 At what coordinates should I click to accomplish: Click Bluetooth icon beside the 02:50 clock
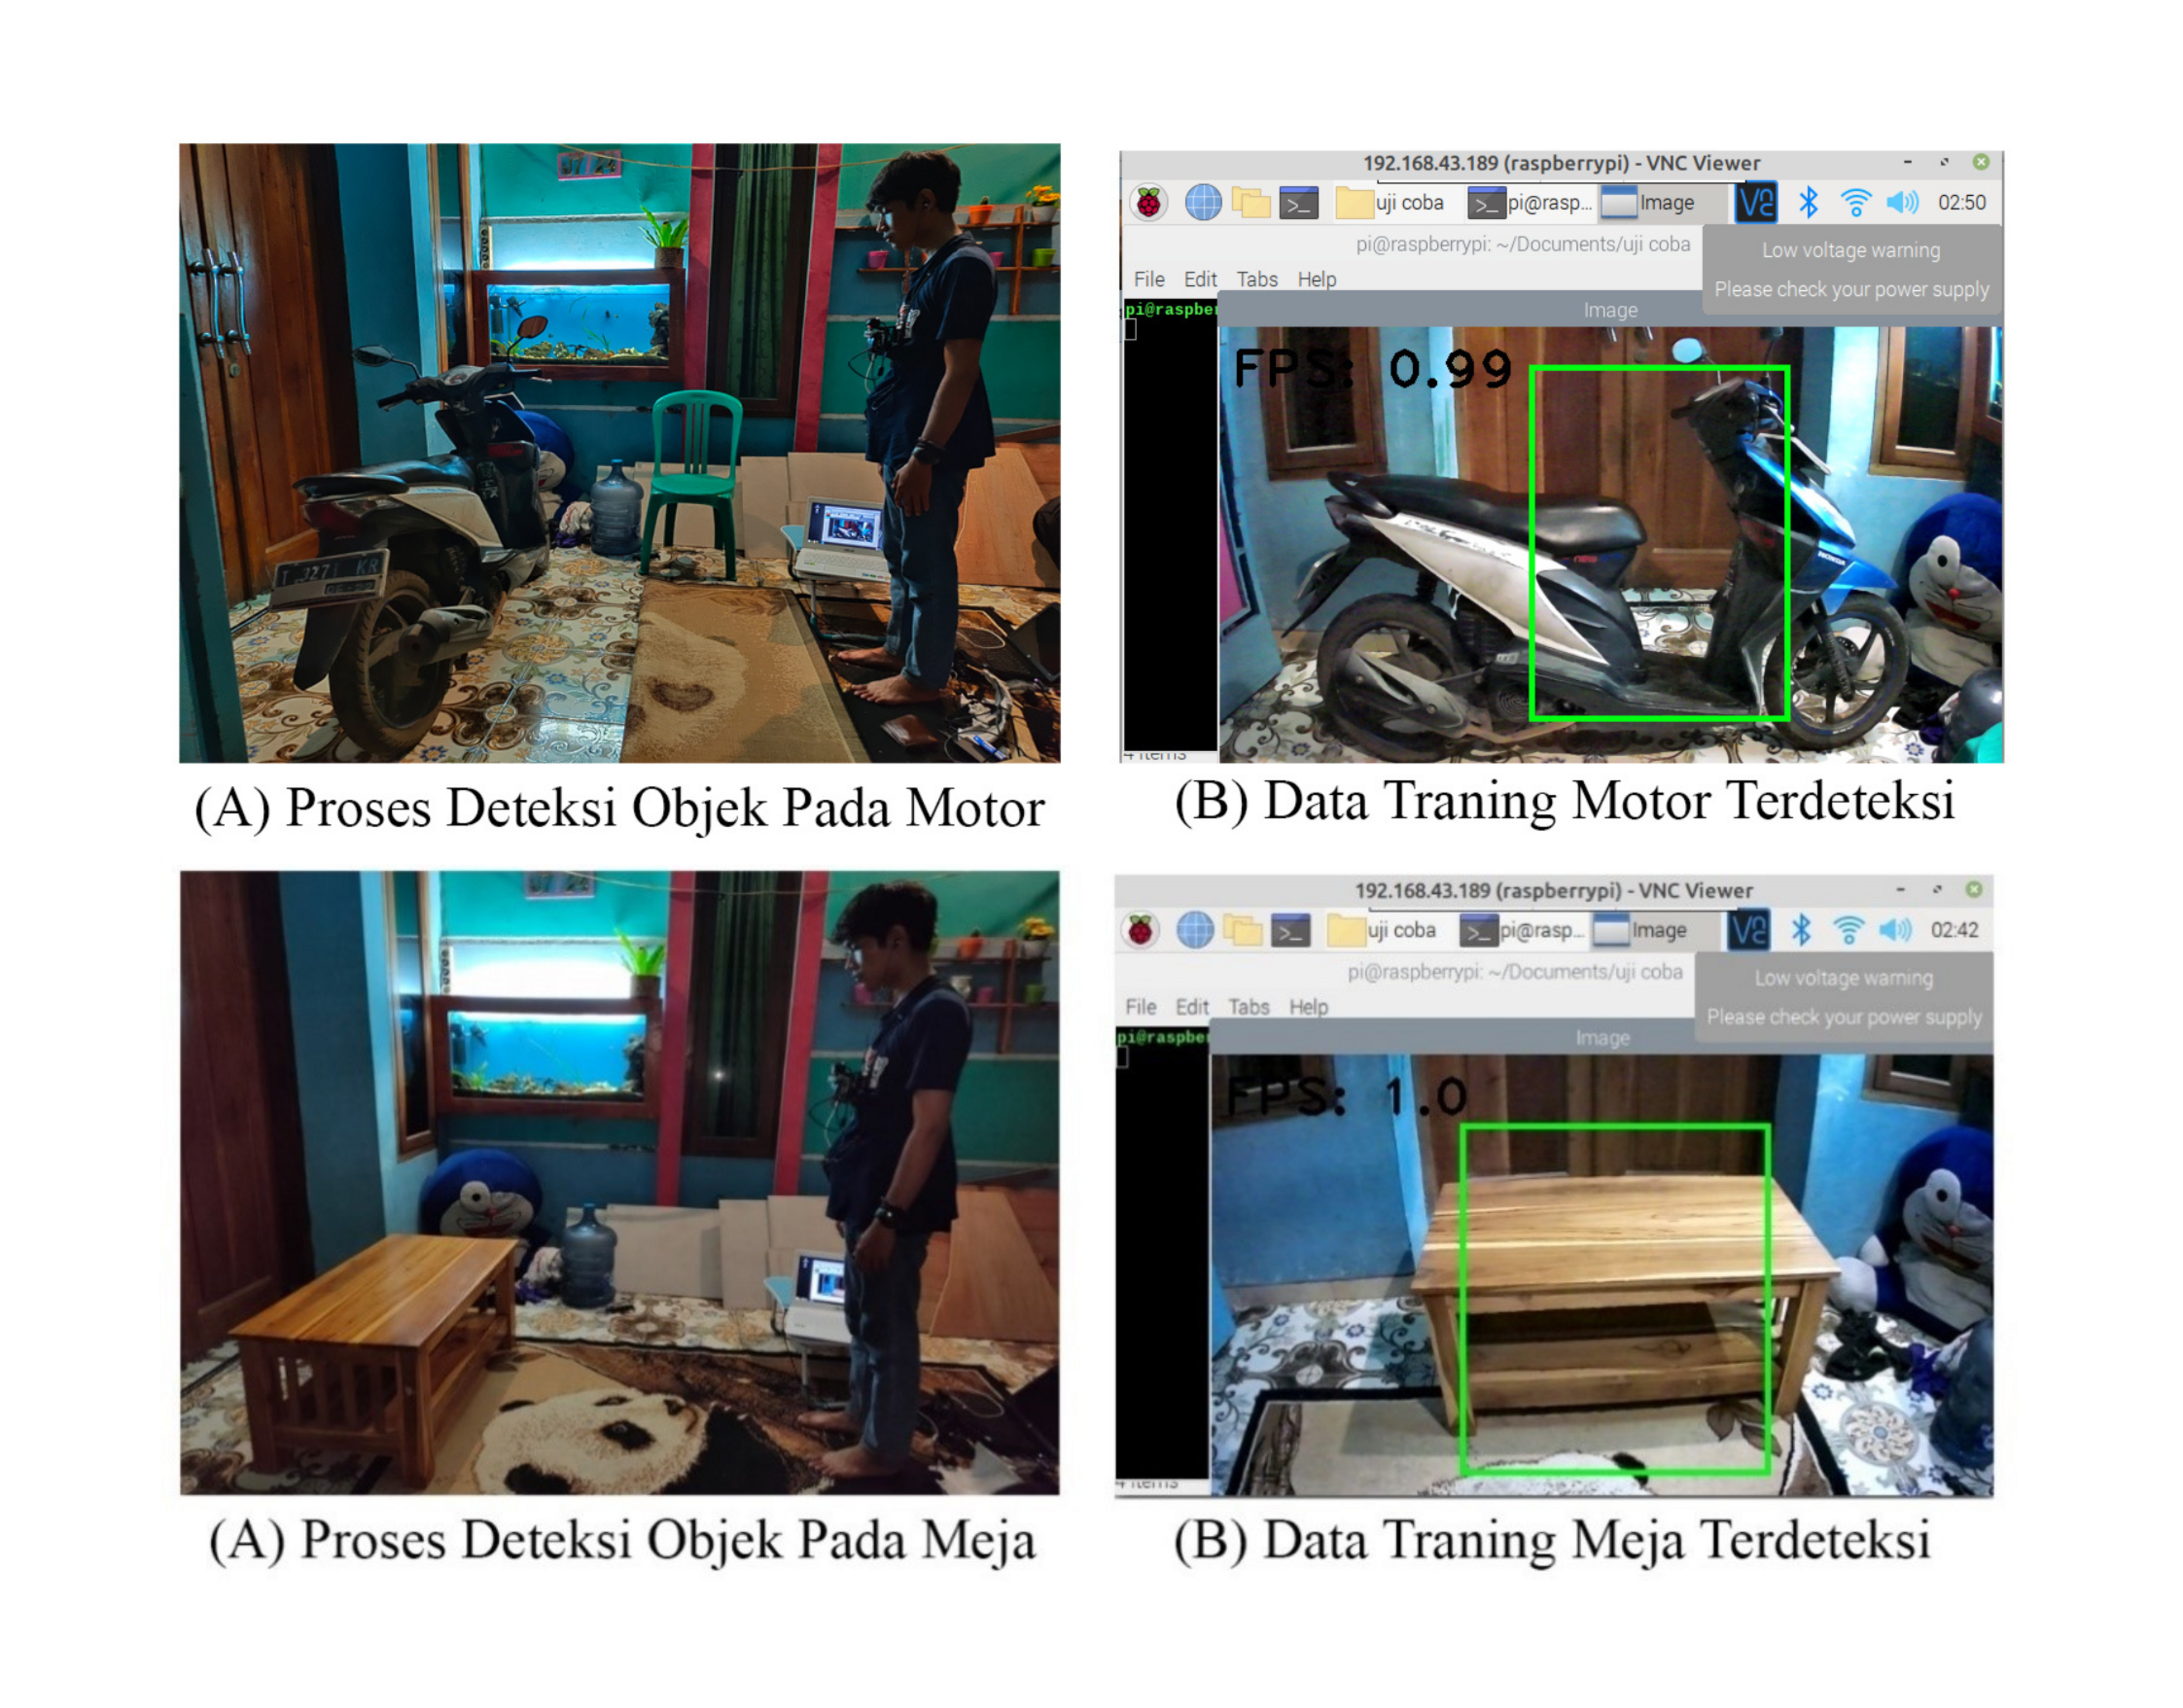pos(1807,203)
